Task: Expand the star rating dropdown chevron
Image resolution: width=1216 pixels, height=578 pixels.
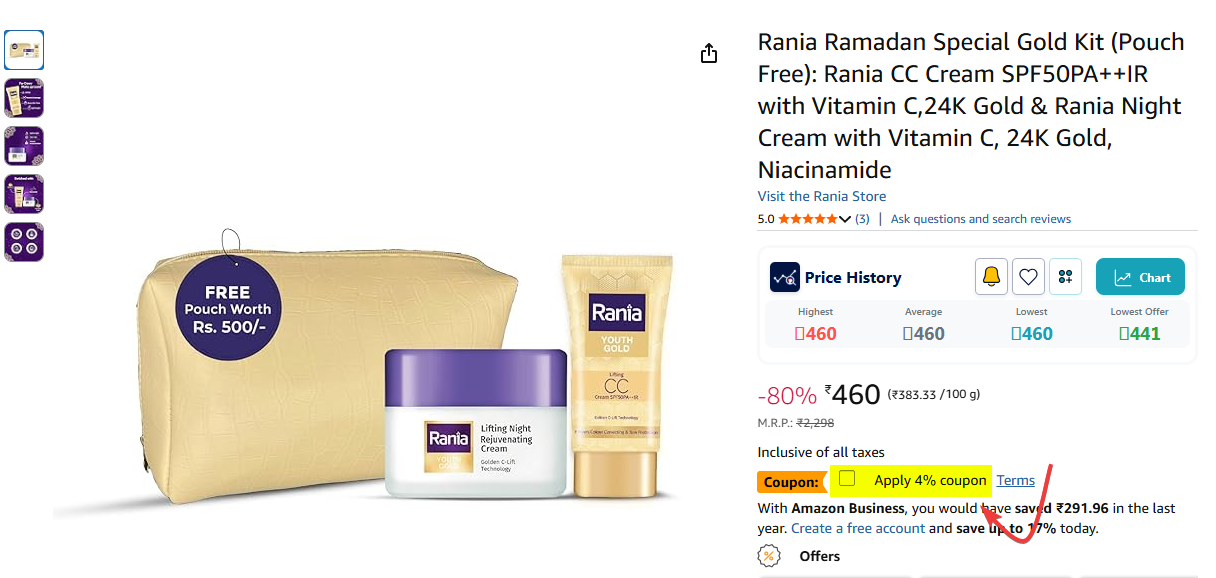Action: pyautogui.click(x=845, y=219)
